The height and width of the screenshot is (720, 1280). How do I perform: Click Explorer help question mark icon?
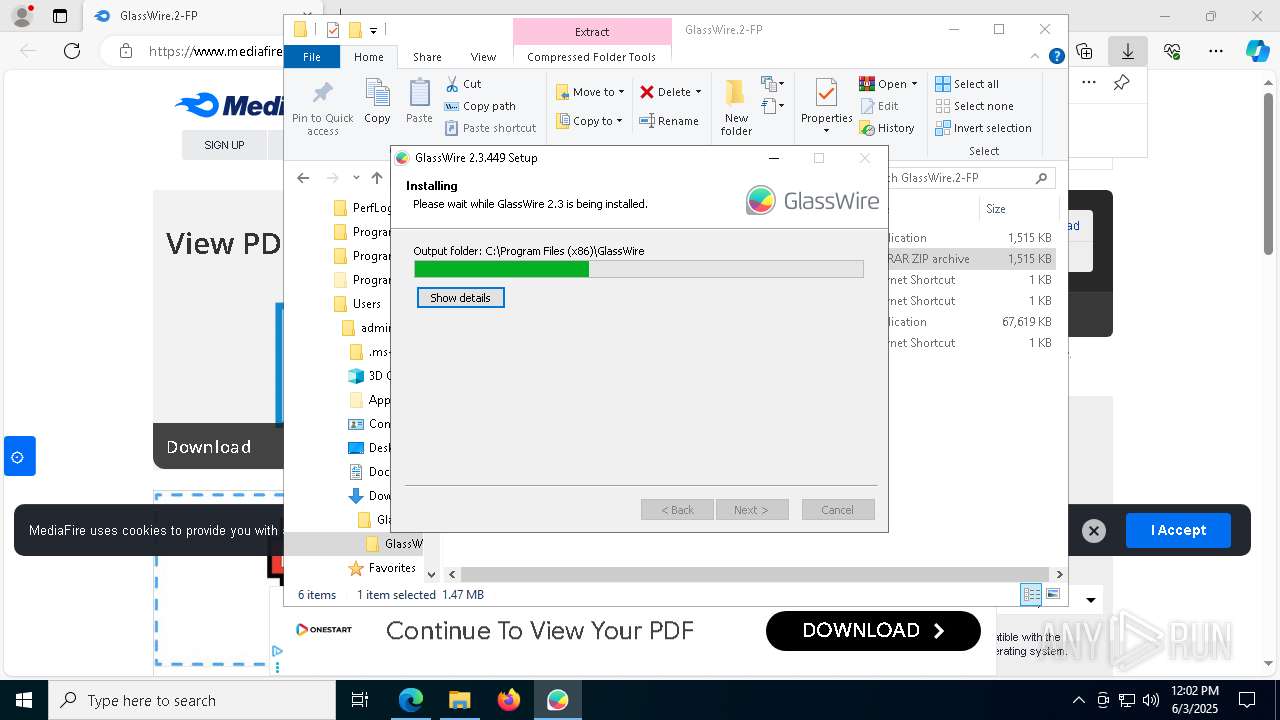tap(1056, 57)
